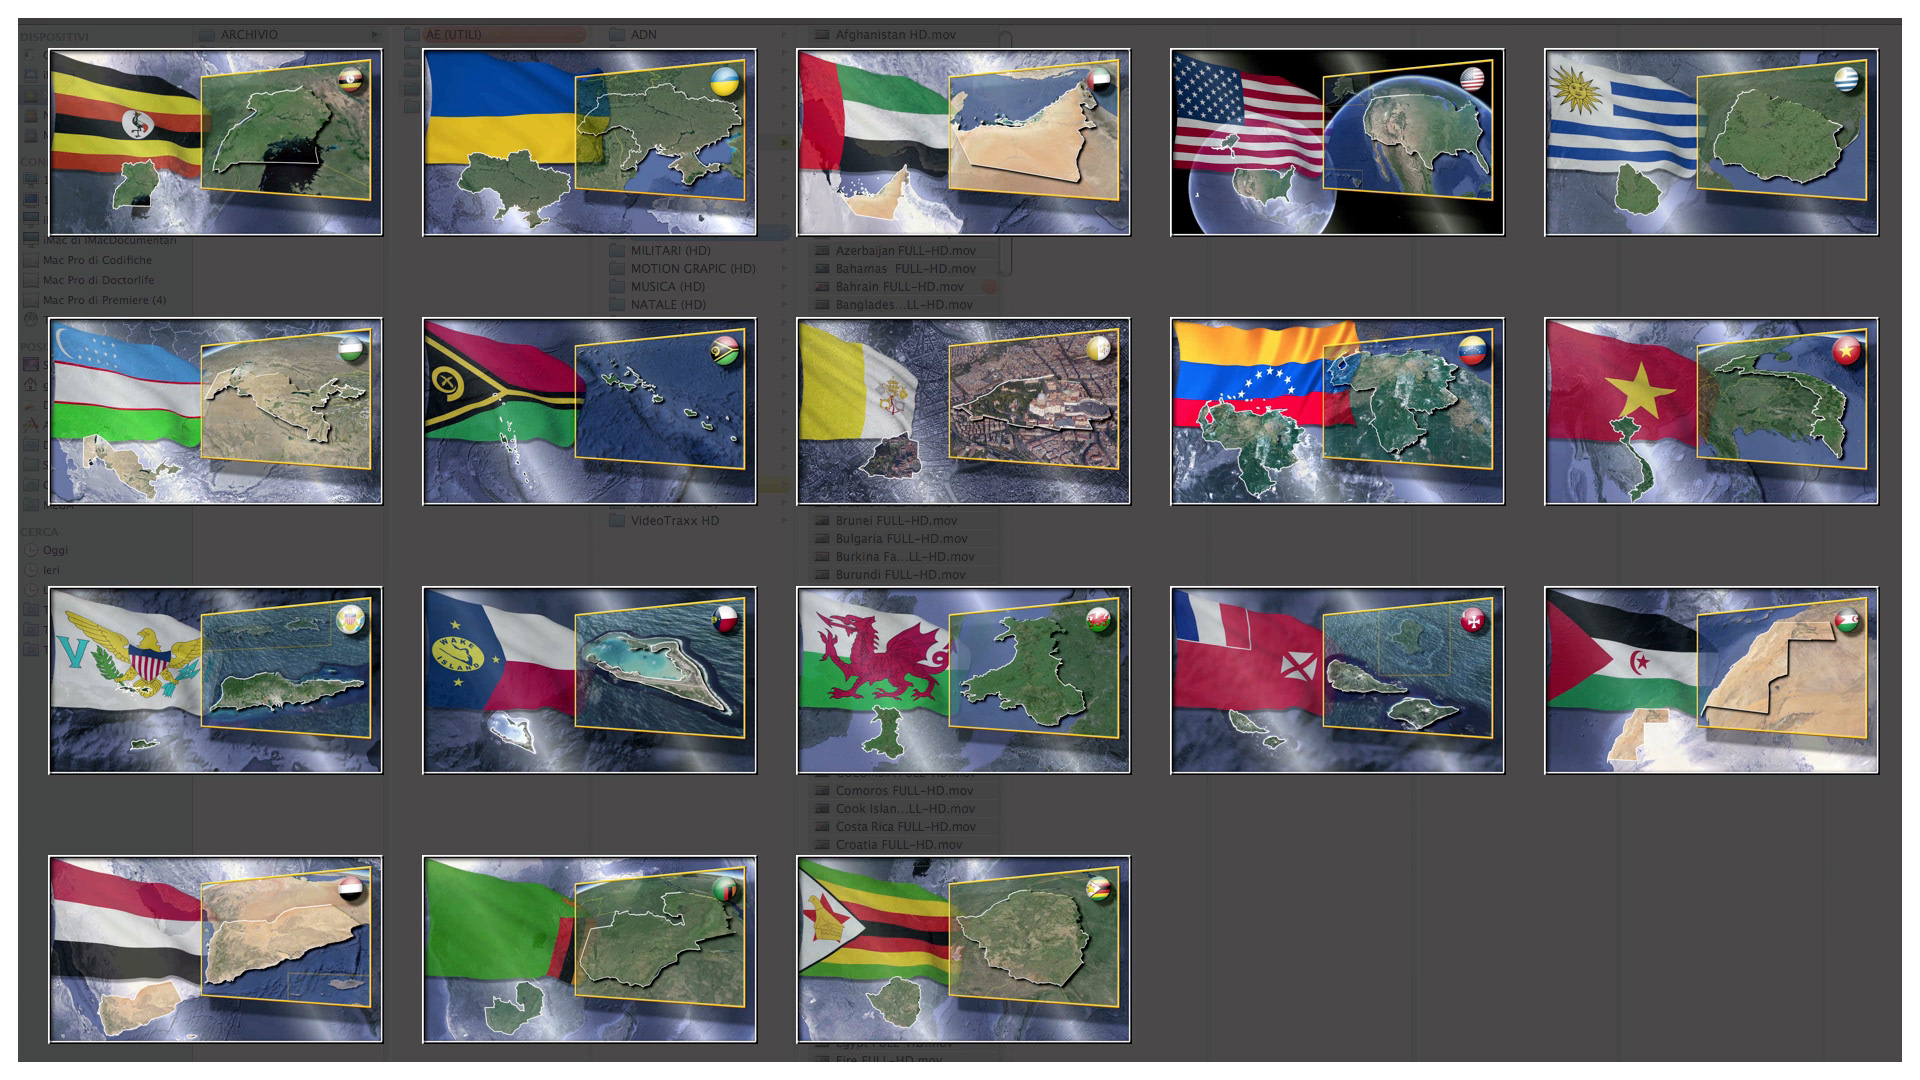Screen dimensions: 1920x1080
Task: Select the Wake Island flag thumbnail
Action: pos(589,680)
